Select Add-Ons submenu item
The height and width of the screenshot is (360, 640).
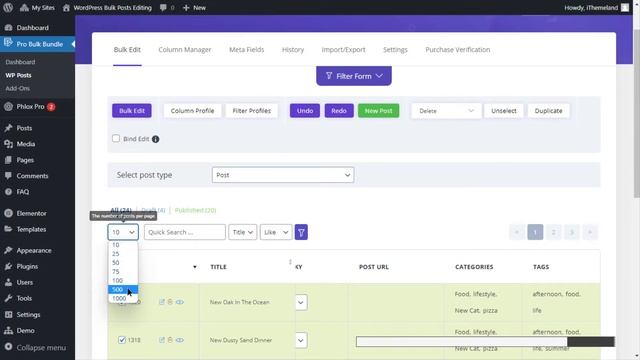(18, 88)
